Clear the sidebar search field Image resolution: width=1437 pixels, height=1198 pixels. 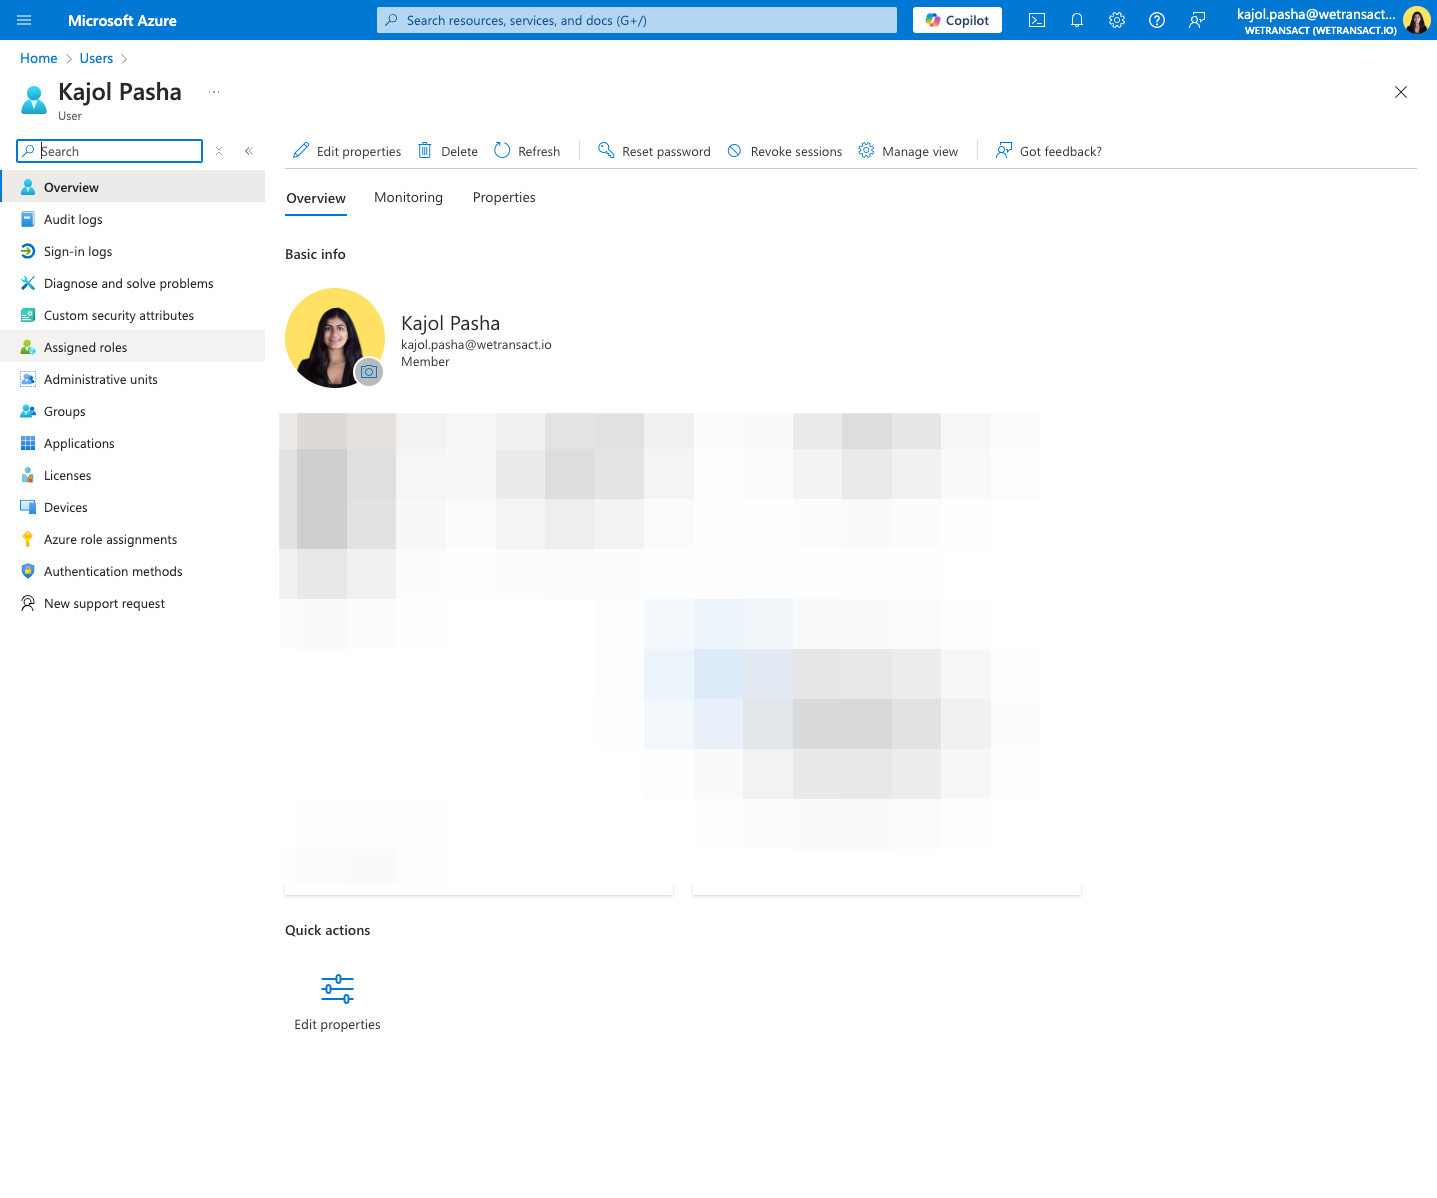219,151
